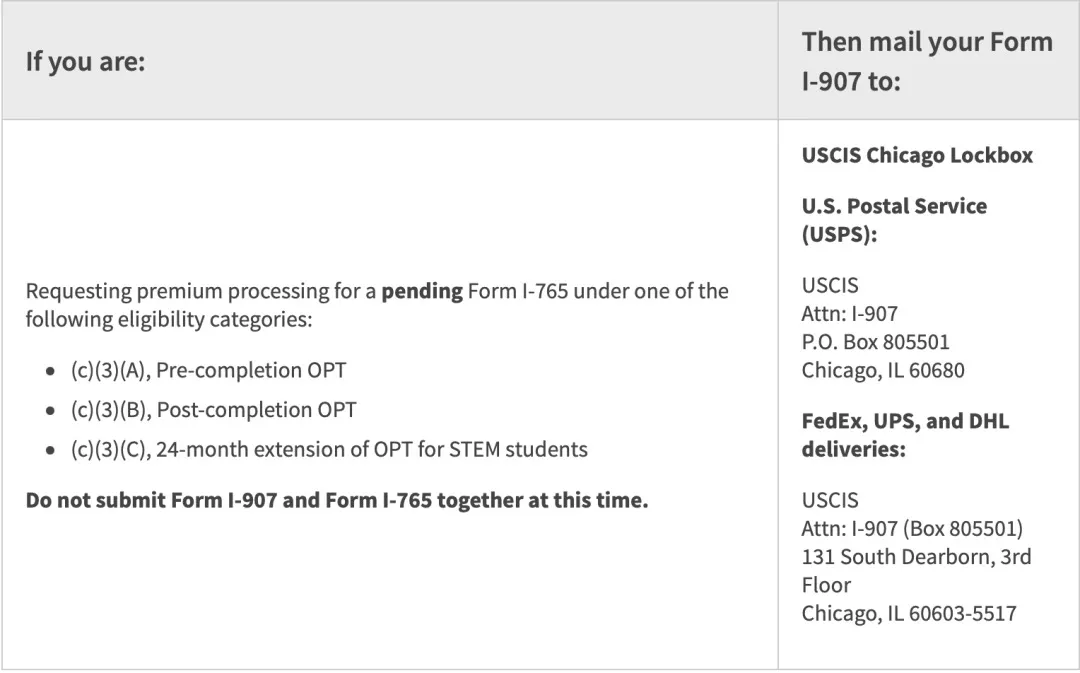The image size is (1080, 673).
Task: Click the "U.S. Postal Service (USPS):" label
Action: point(894,220)
